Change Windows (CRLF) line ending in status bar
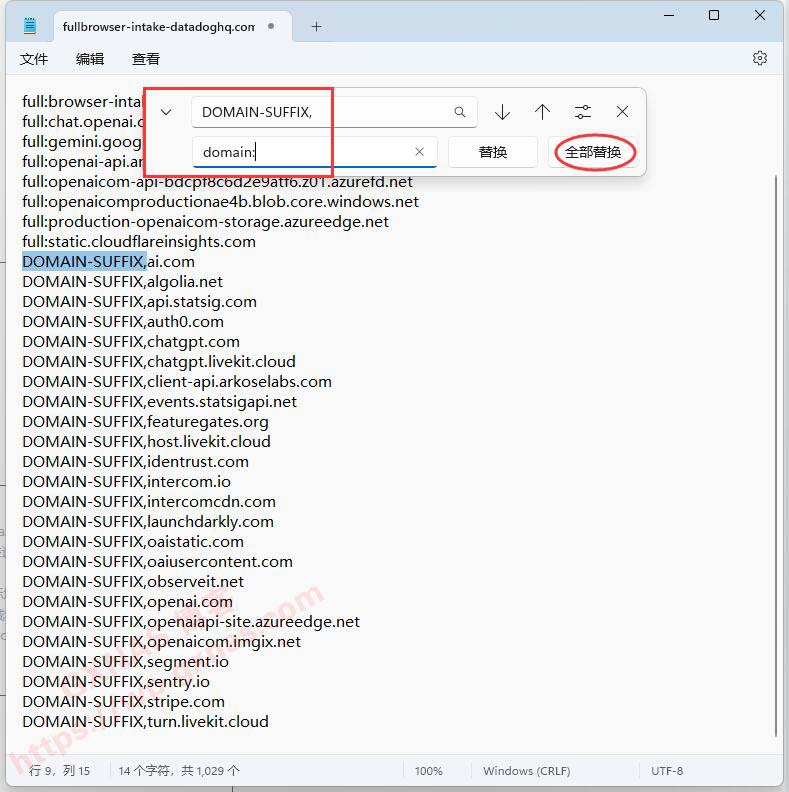Image resolution: width=789 pixels, height=792 pixels. (x=529, y=771)
